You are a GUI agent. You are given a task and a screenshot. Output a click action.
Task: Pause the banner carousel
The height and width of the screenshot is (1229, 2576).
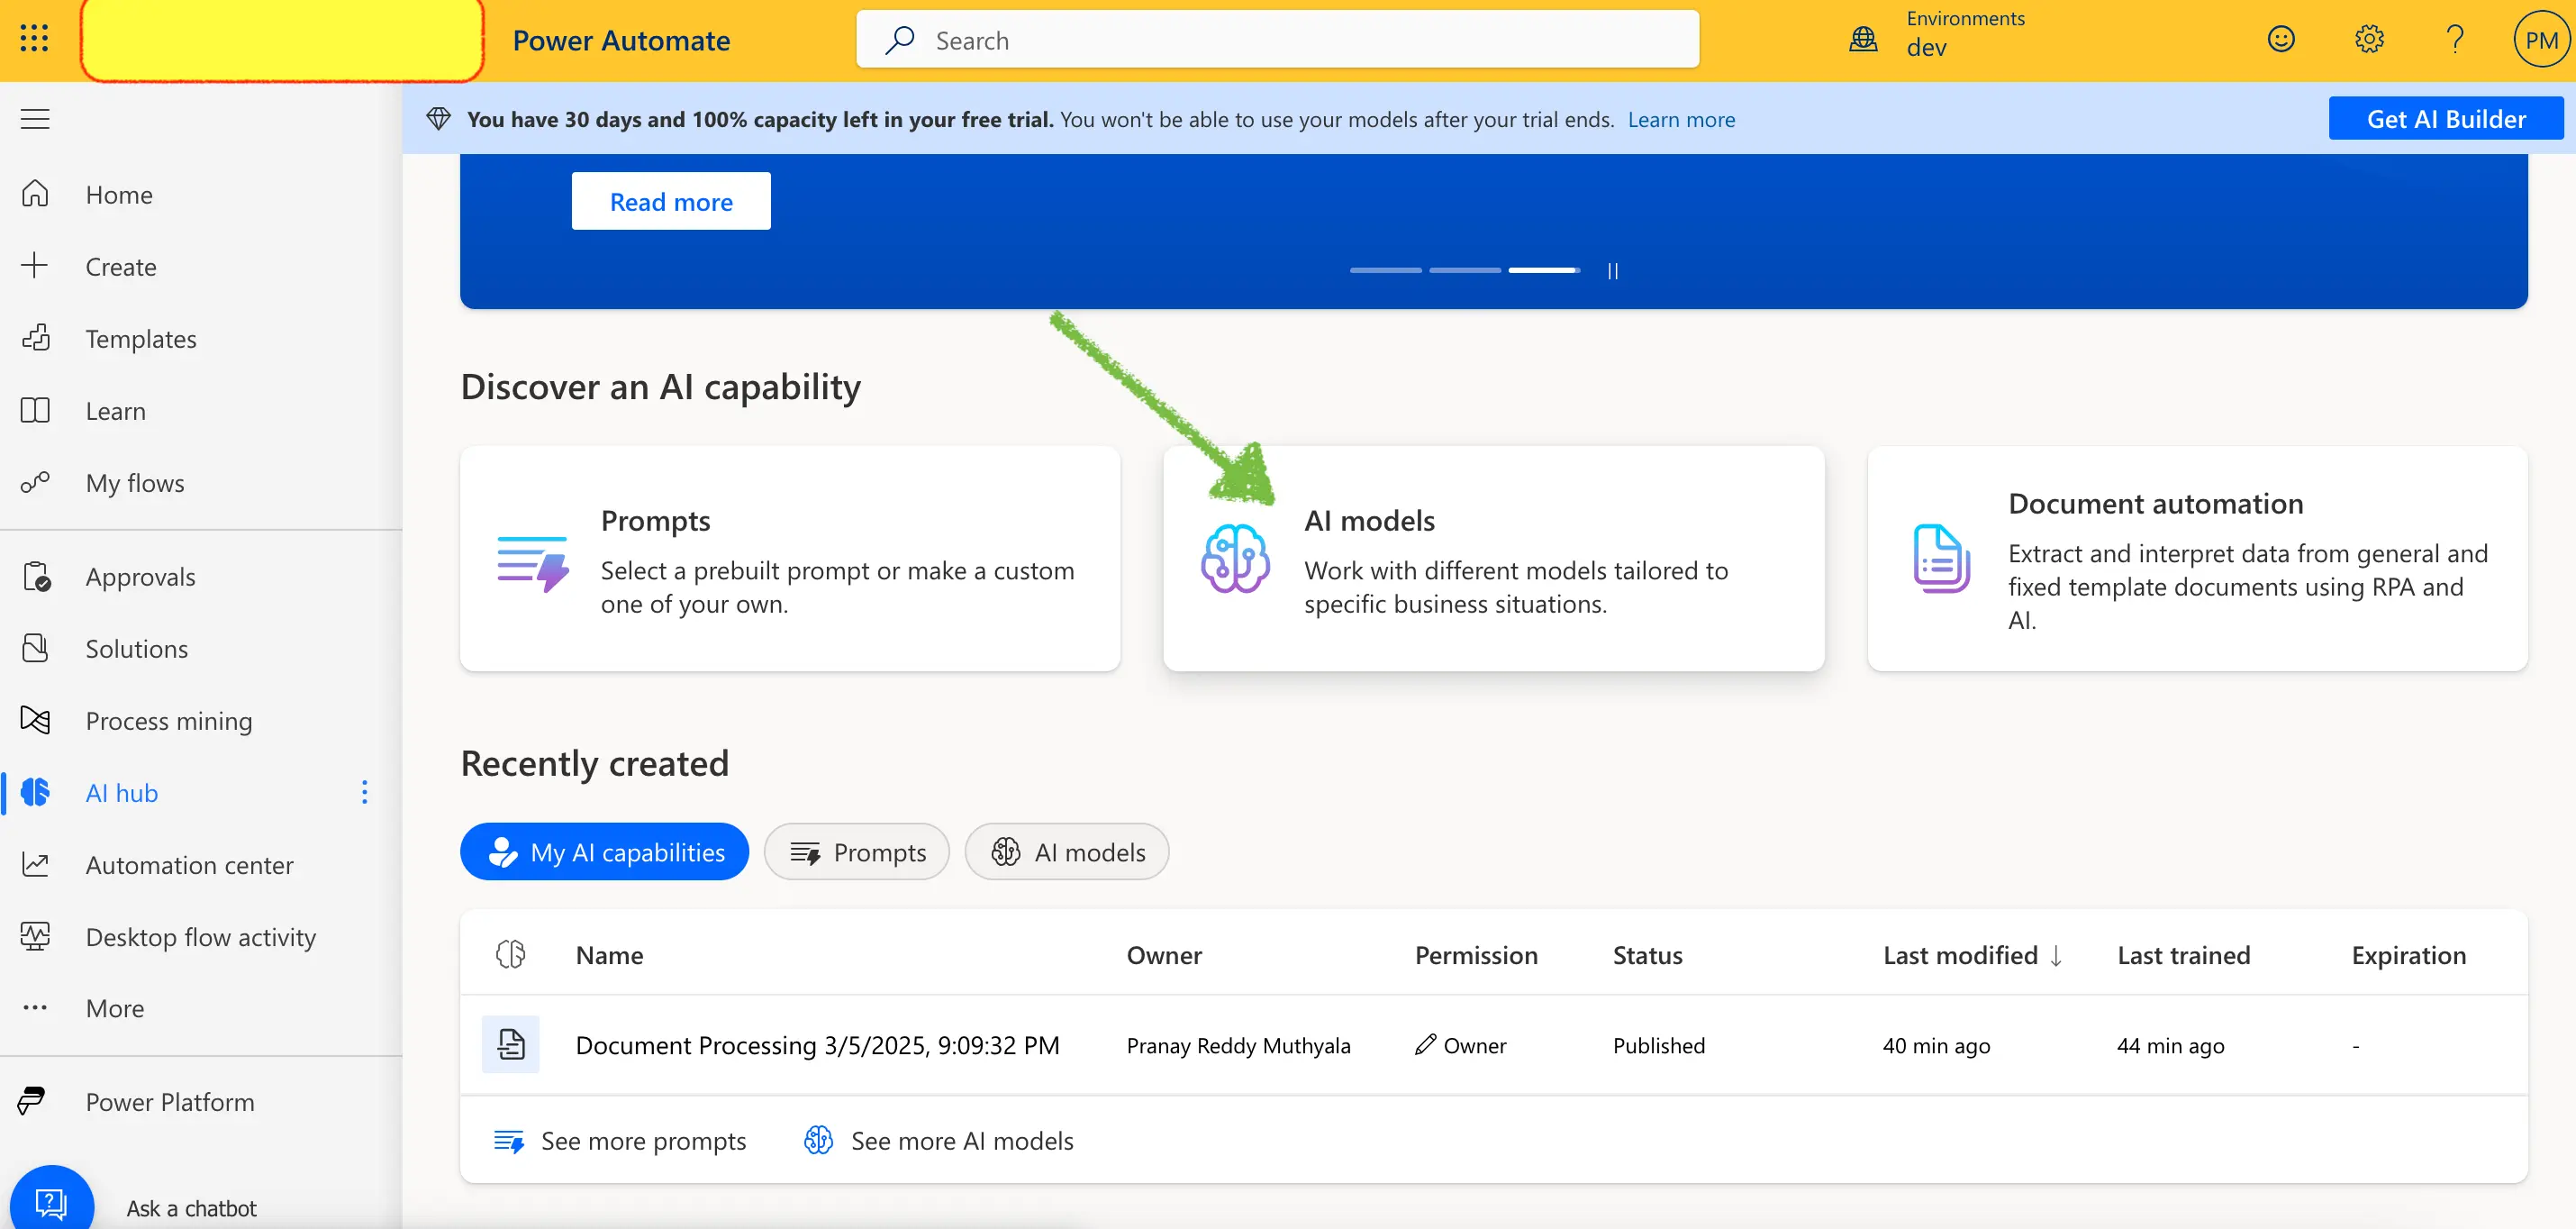click(x=1612, y=270)
